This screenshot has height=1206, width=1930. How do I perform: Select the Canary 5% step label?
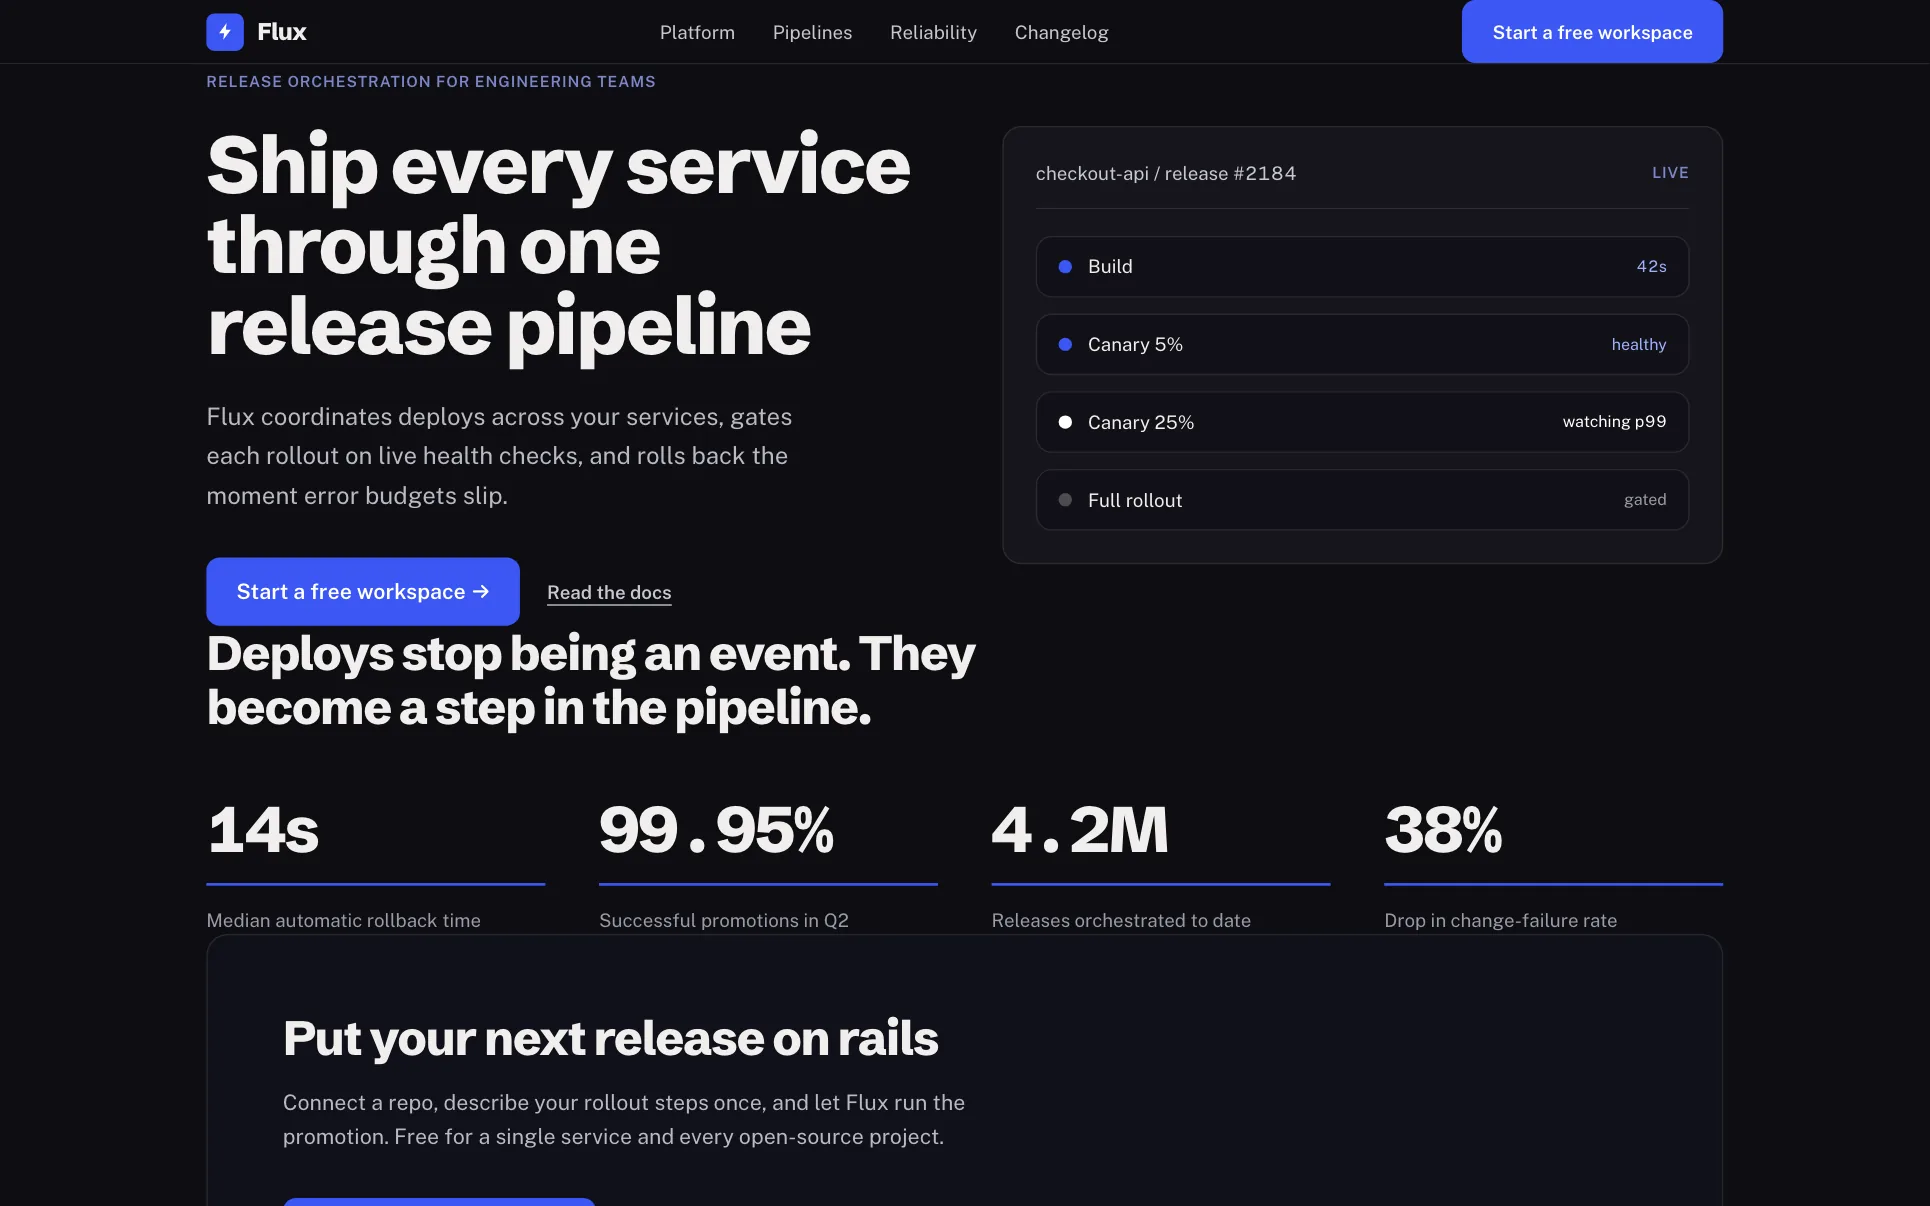tap(1135, 344)
